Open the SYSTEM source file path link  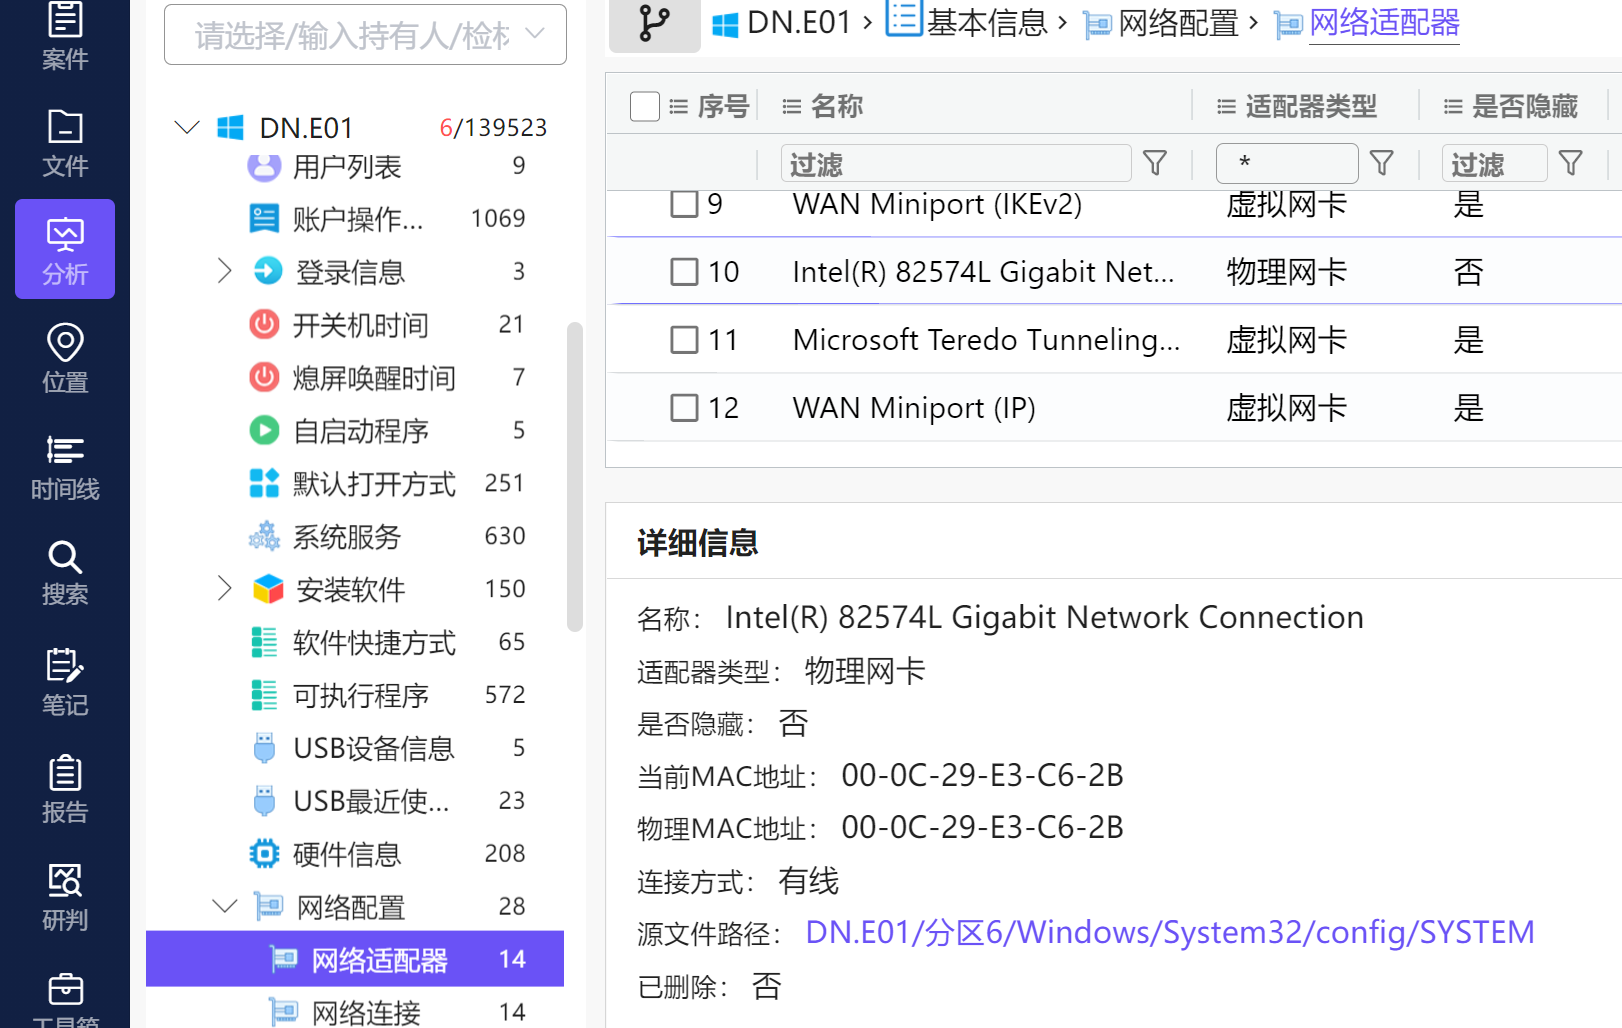tap(1169, 933)
